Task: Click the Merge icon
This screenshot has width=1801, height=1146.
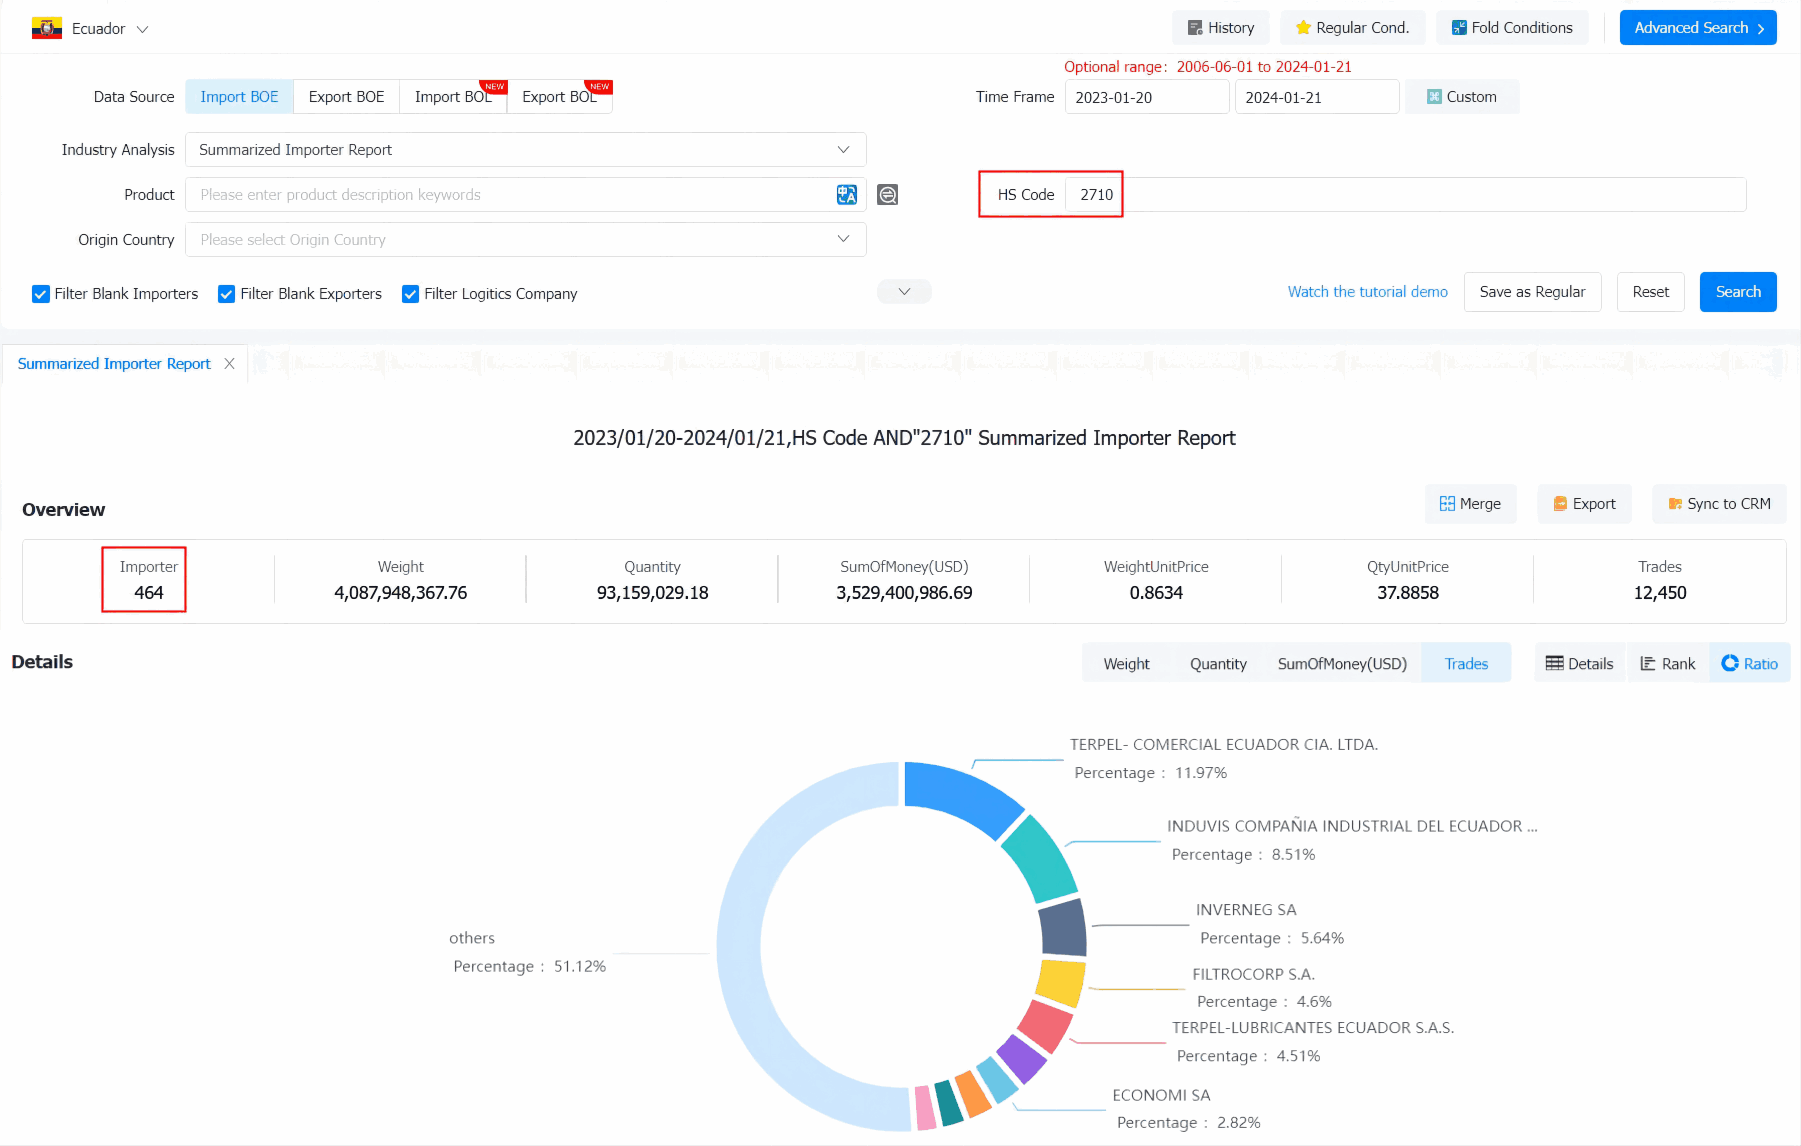Action: point(1447,504)
